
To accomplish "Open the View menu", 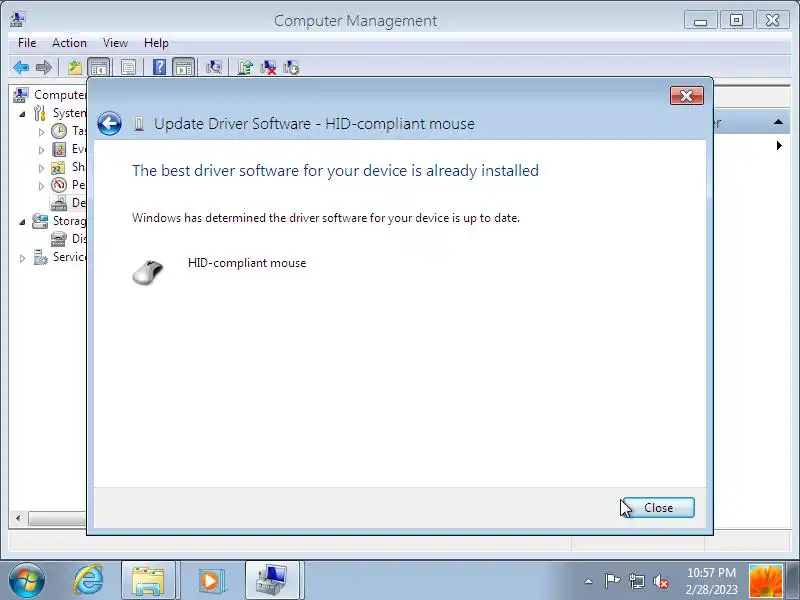I will (x=115, y=43).
